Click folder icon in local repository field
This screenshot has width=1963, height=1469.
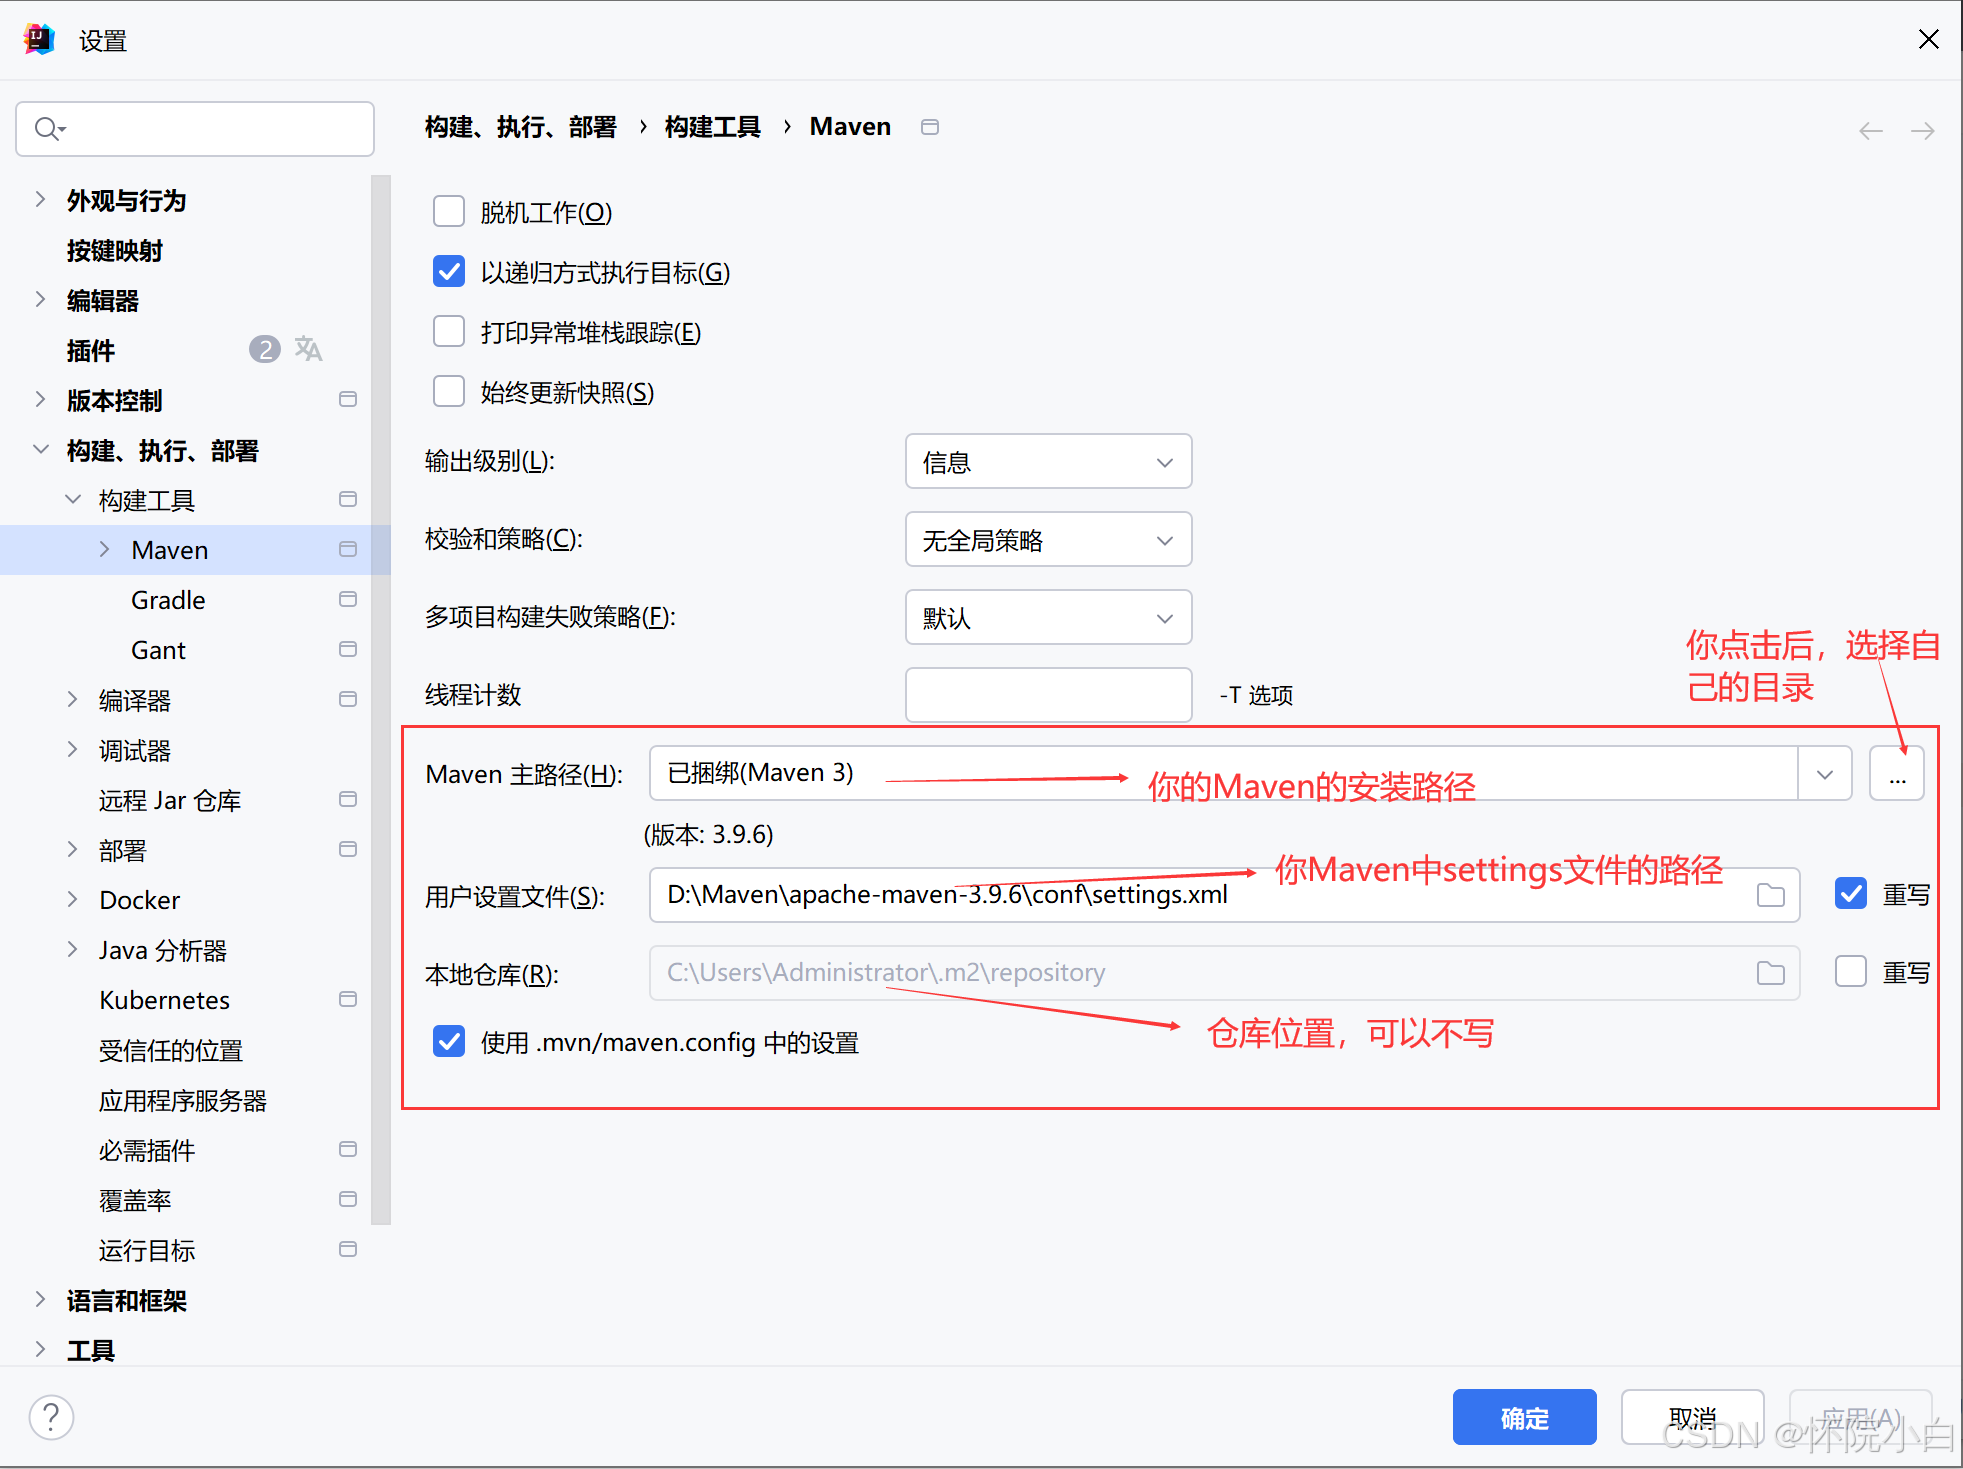[x=1770, y=973]
